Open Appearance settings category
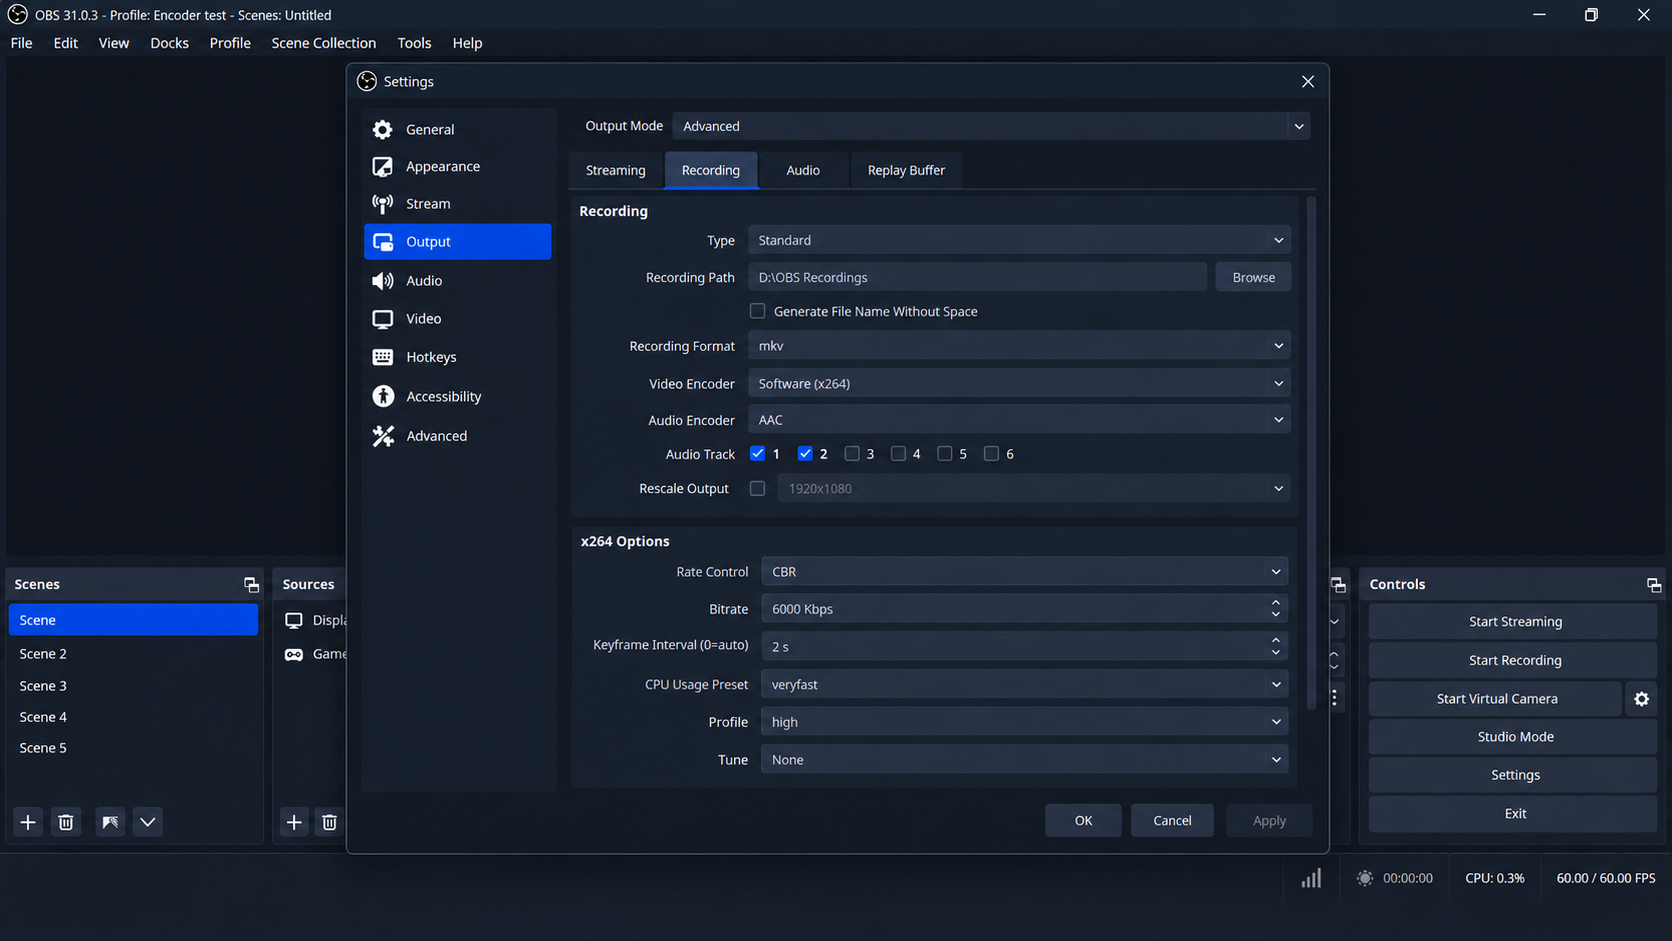This screenshot has height=941, width=1672. tap(457, 166)
